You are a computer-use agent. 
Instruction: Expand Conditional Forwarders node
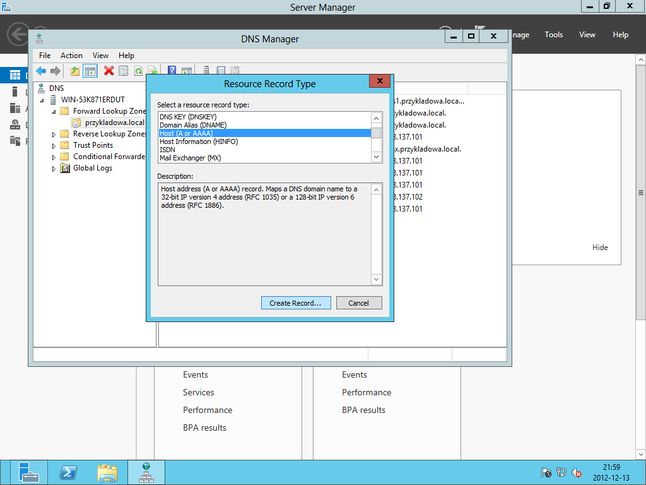tap(54, 157)
